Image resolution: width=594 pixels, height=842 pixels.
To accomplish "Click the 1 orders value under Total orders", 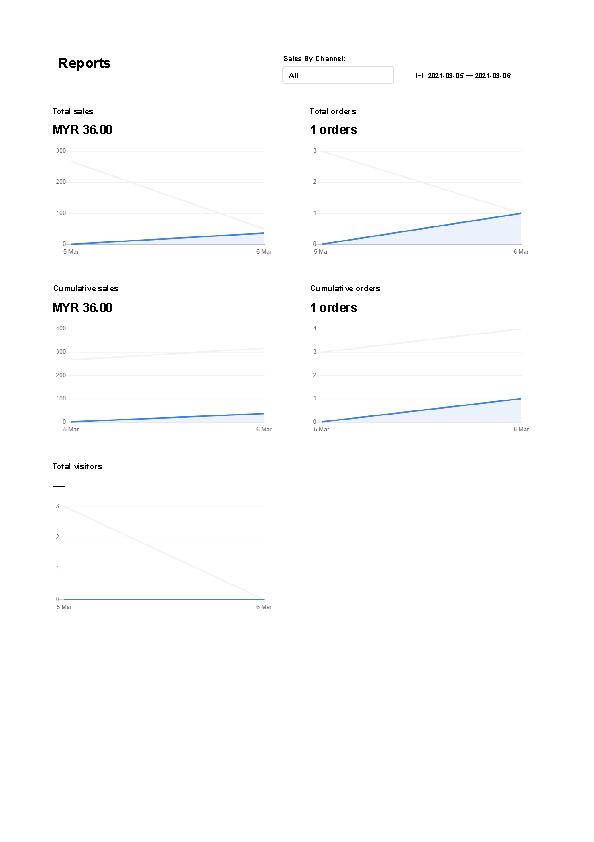I will tap(334, 130).
